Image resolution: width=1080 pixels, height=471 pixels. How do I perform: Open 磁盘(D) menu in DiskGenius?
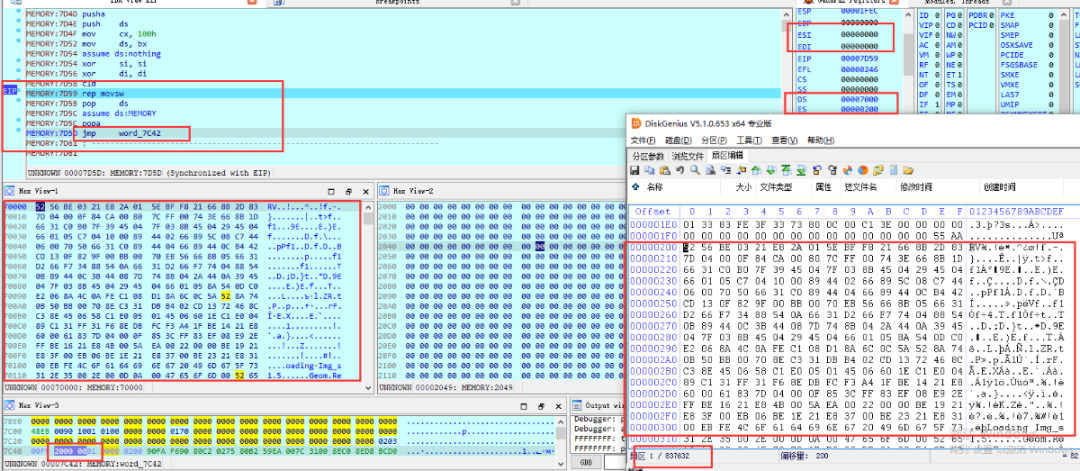point(679,140)
